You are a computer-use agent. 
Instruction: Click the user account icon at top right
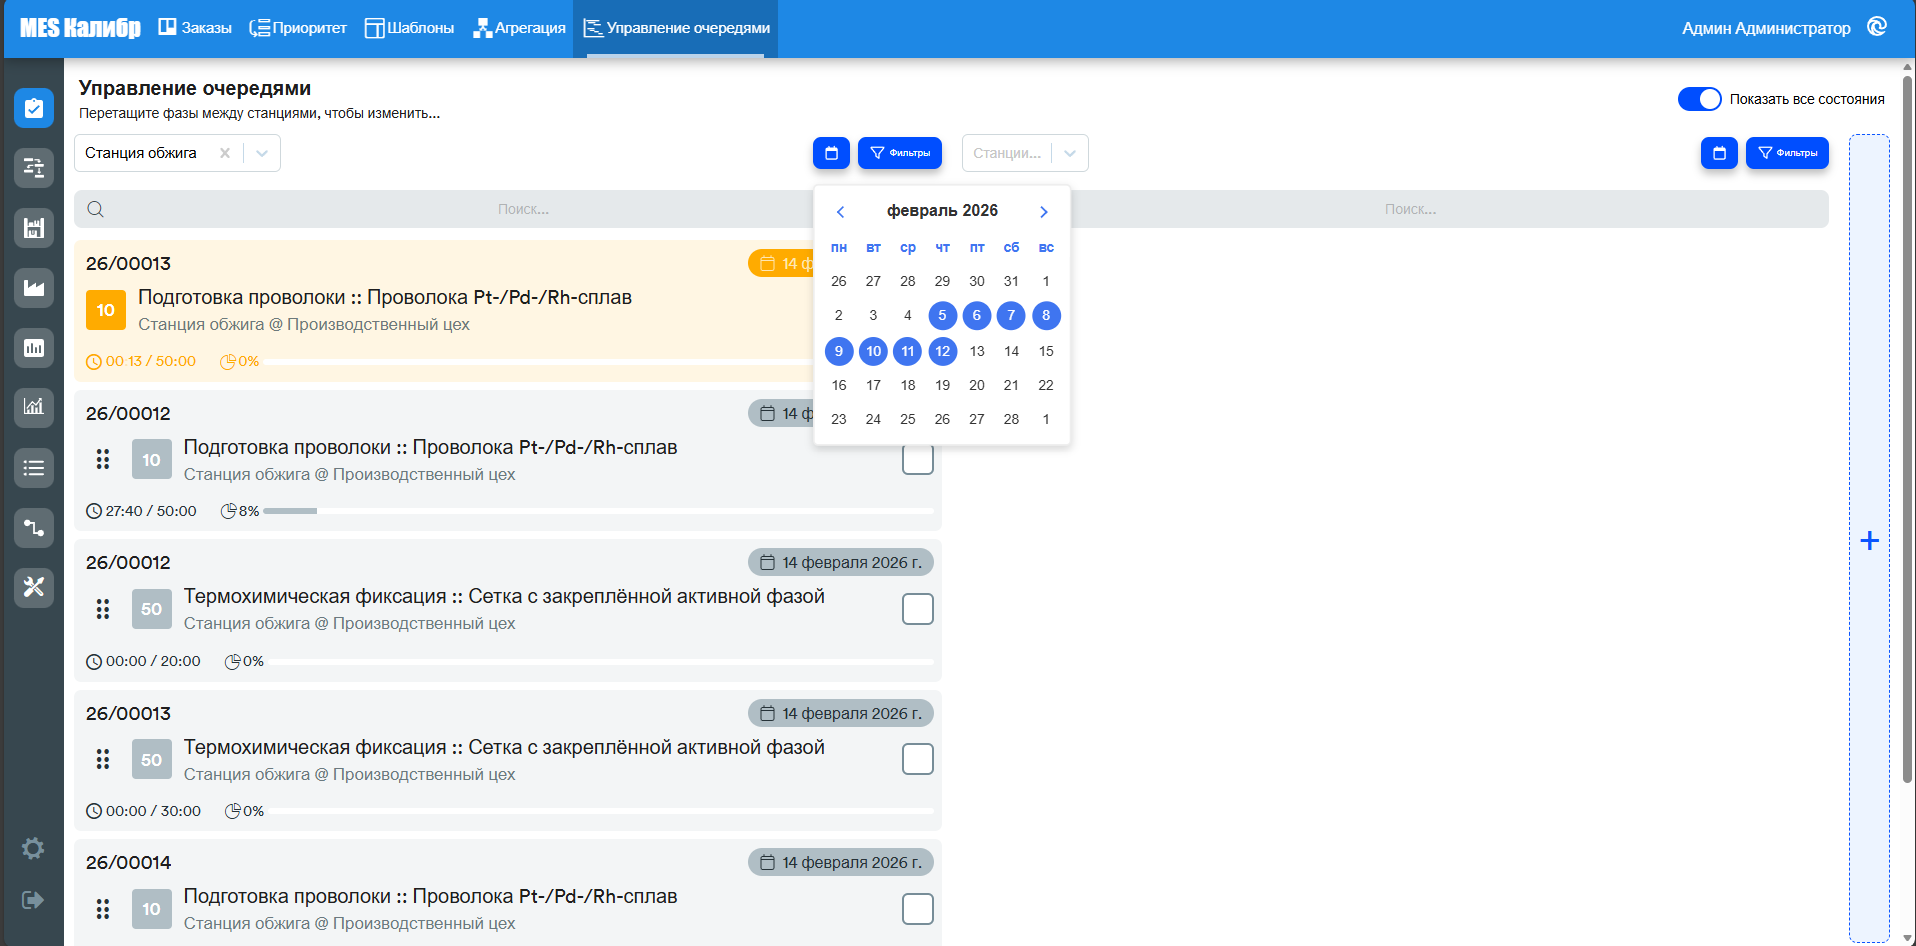tap(1877, 27)
